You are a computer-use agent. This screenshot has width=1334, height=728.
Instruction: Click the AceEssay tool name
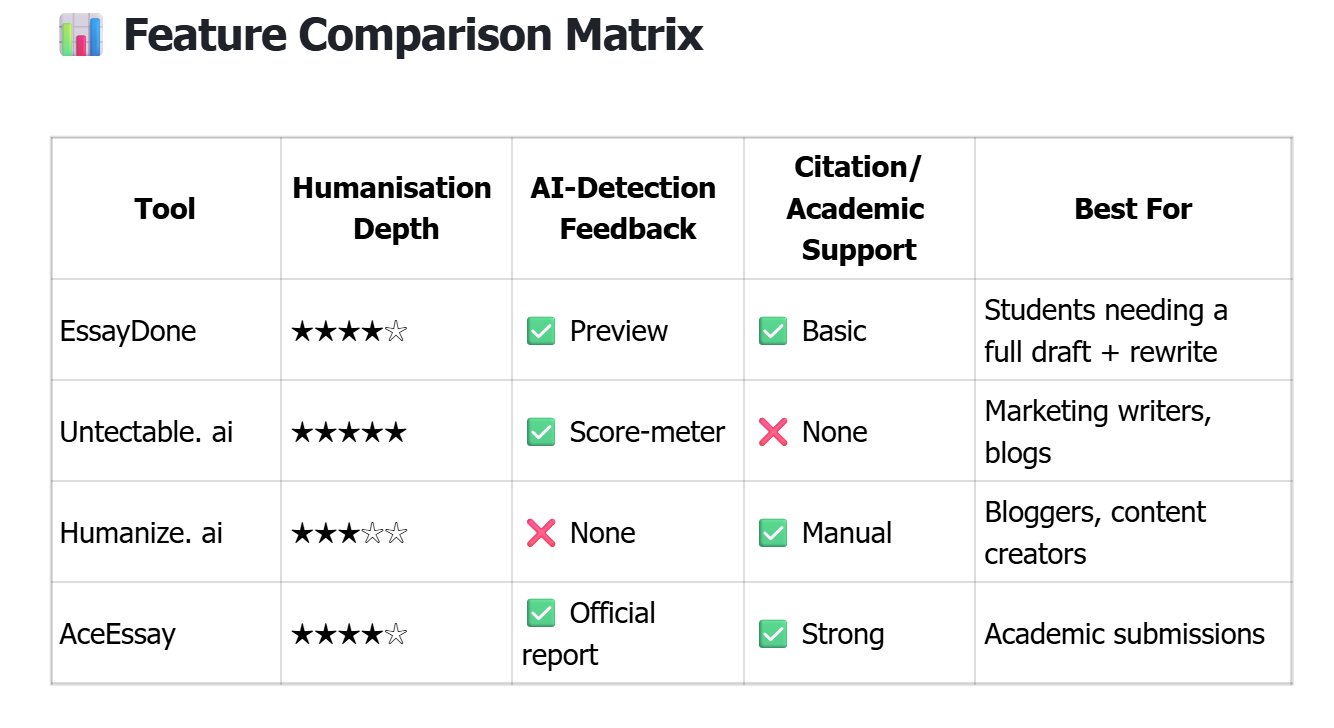[x=118, y=635]
